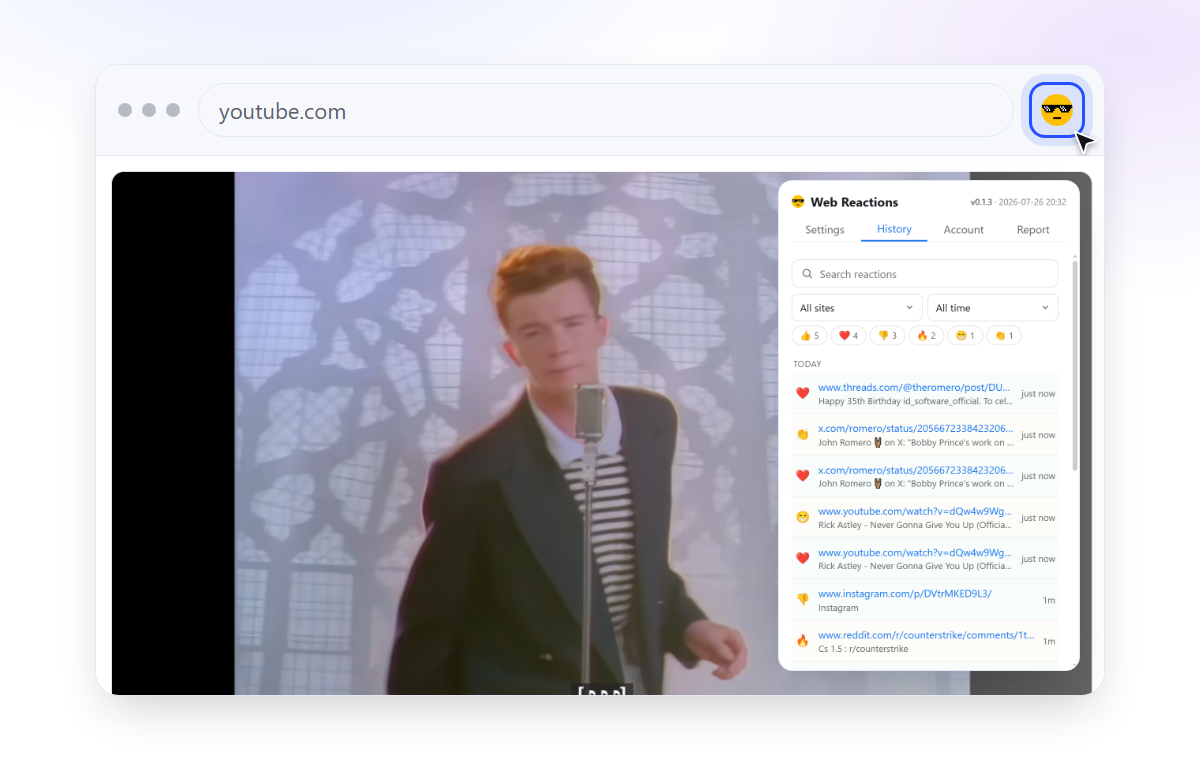The image size is (1200, 760).
Task: Open the Account tab
Action: tap(964, 230)
